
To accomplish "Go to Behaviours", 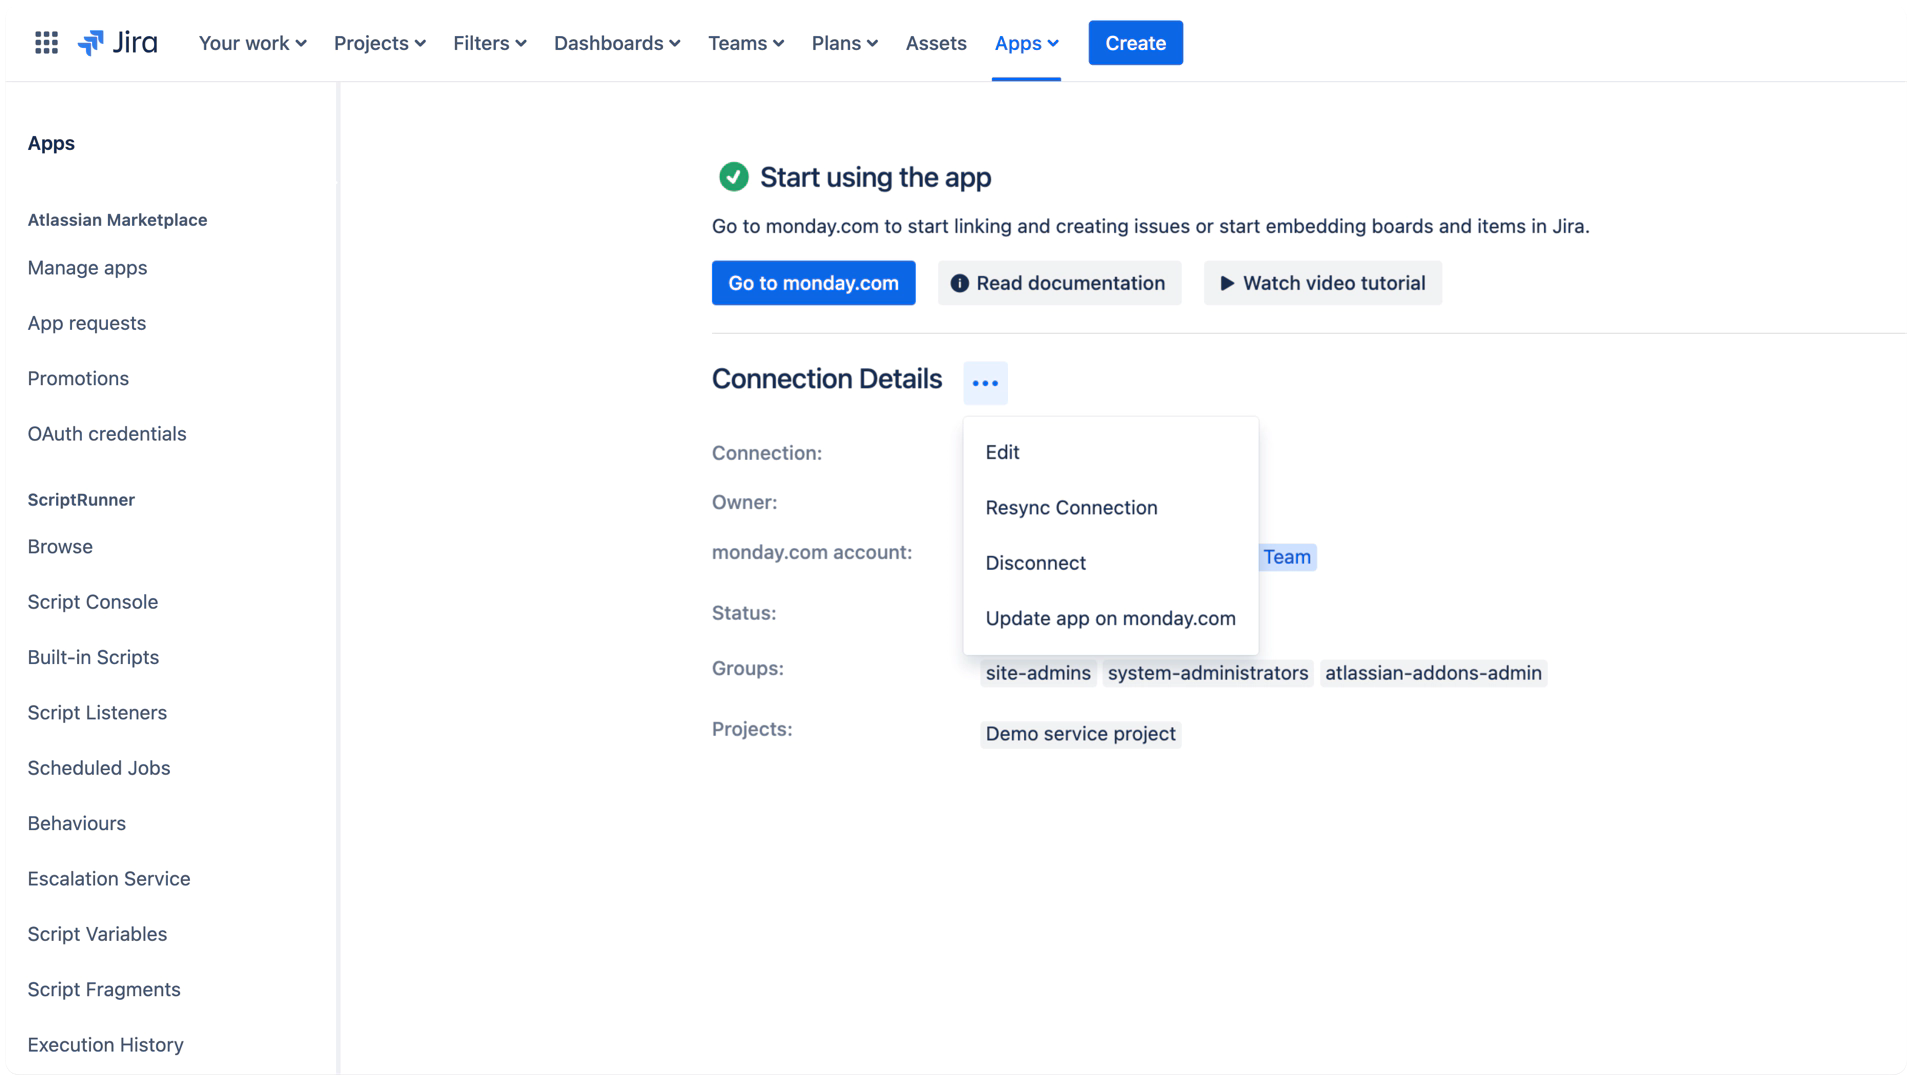I will [77, 823].
